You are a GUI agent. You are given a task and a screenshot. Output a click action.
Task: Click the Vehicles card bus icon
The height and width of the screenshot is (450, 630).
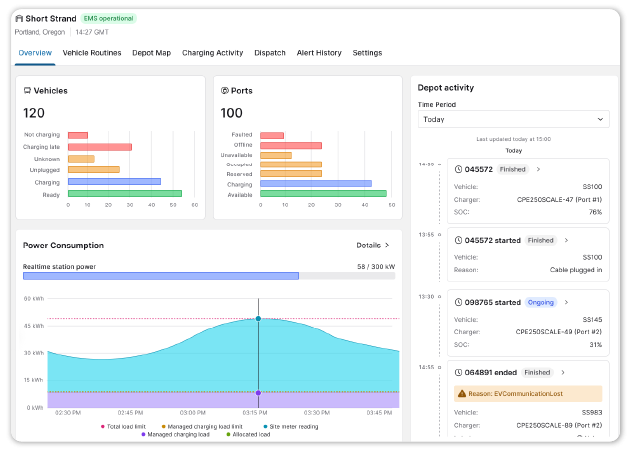pyautogui.click(x=27, y=91)
